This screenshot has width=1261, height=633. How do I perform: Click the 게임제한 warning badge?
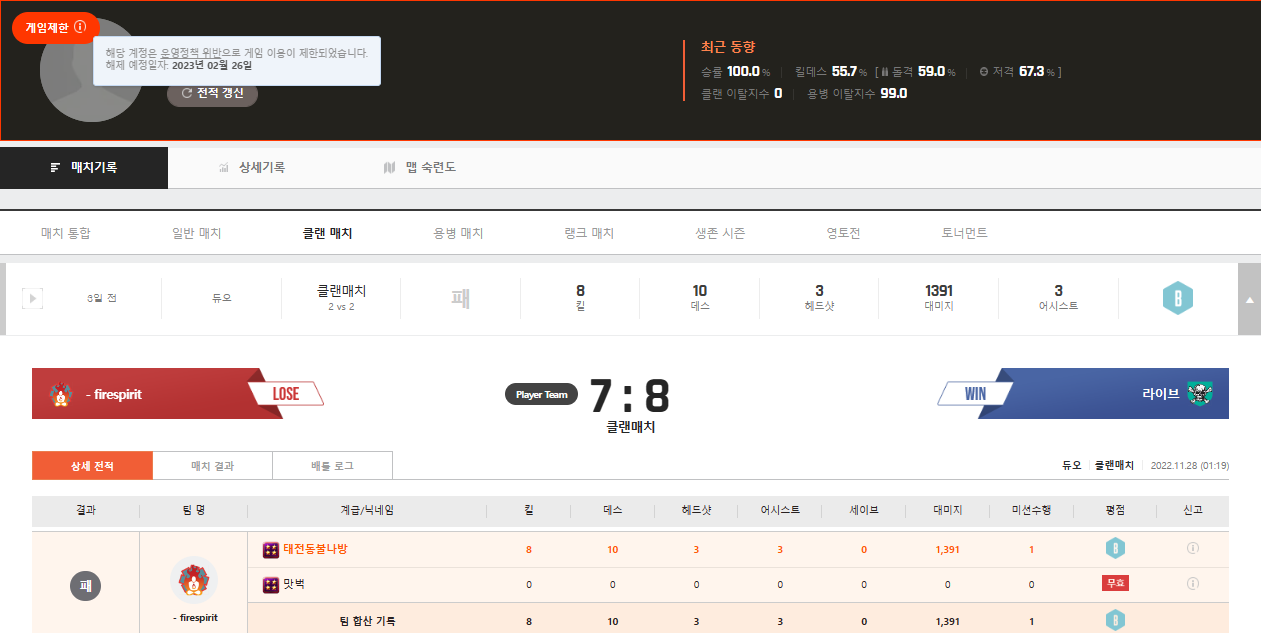55,27
